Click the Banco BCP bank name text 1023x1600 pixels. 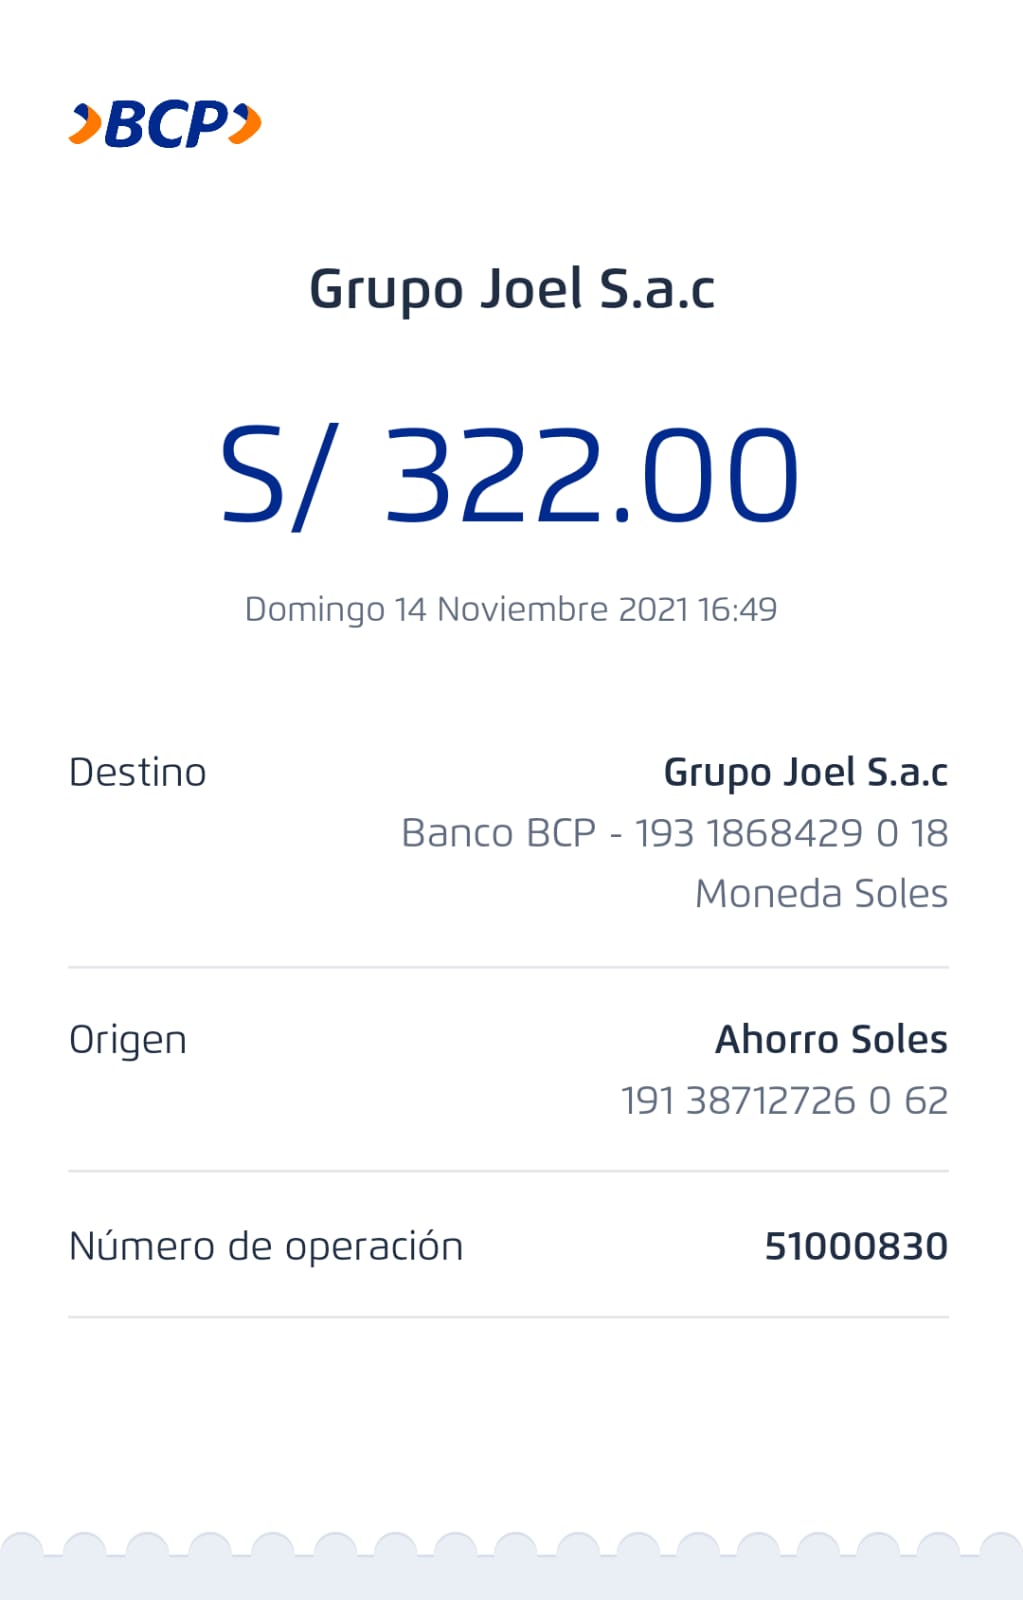pos(498,833)
